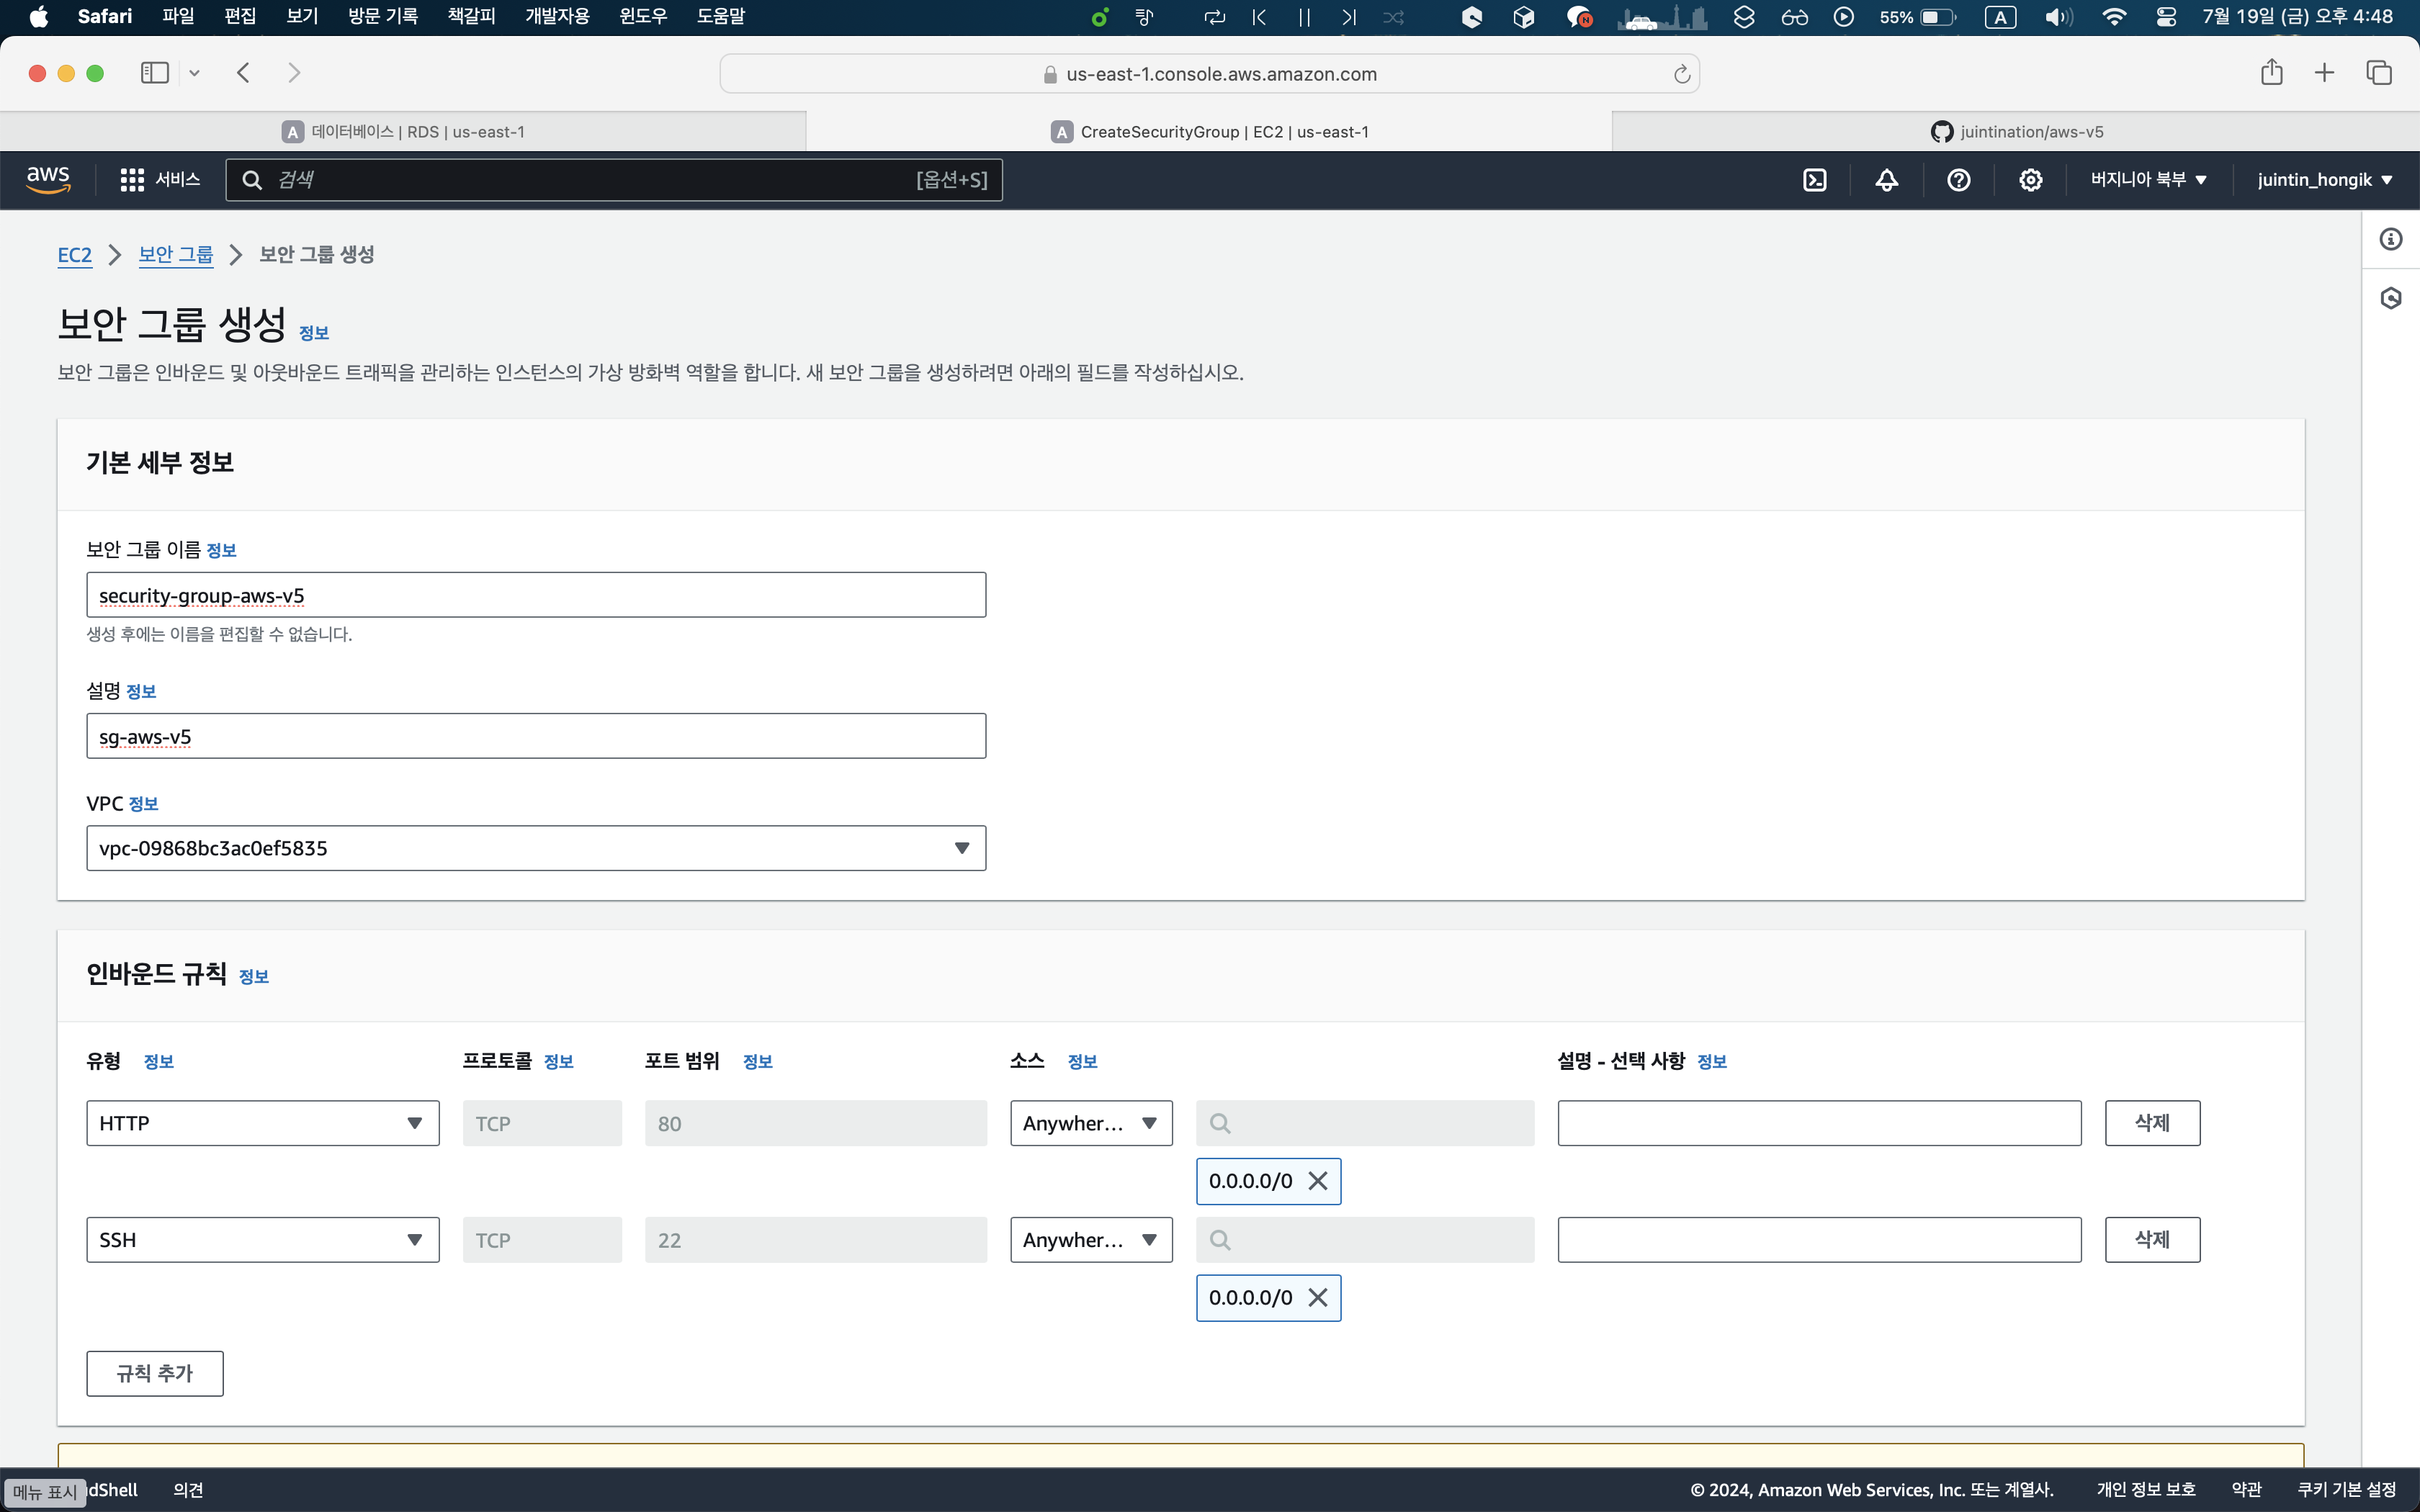Click the 보안 그룹 breadcrumb link
This screenshot has width=2420, height=1512.
coord(176,255)
